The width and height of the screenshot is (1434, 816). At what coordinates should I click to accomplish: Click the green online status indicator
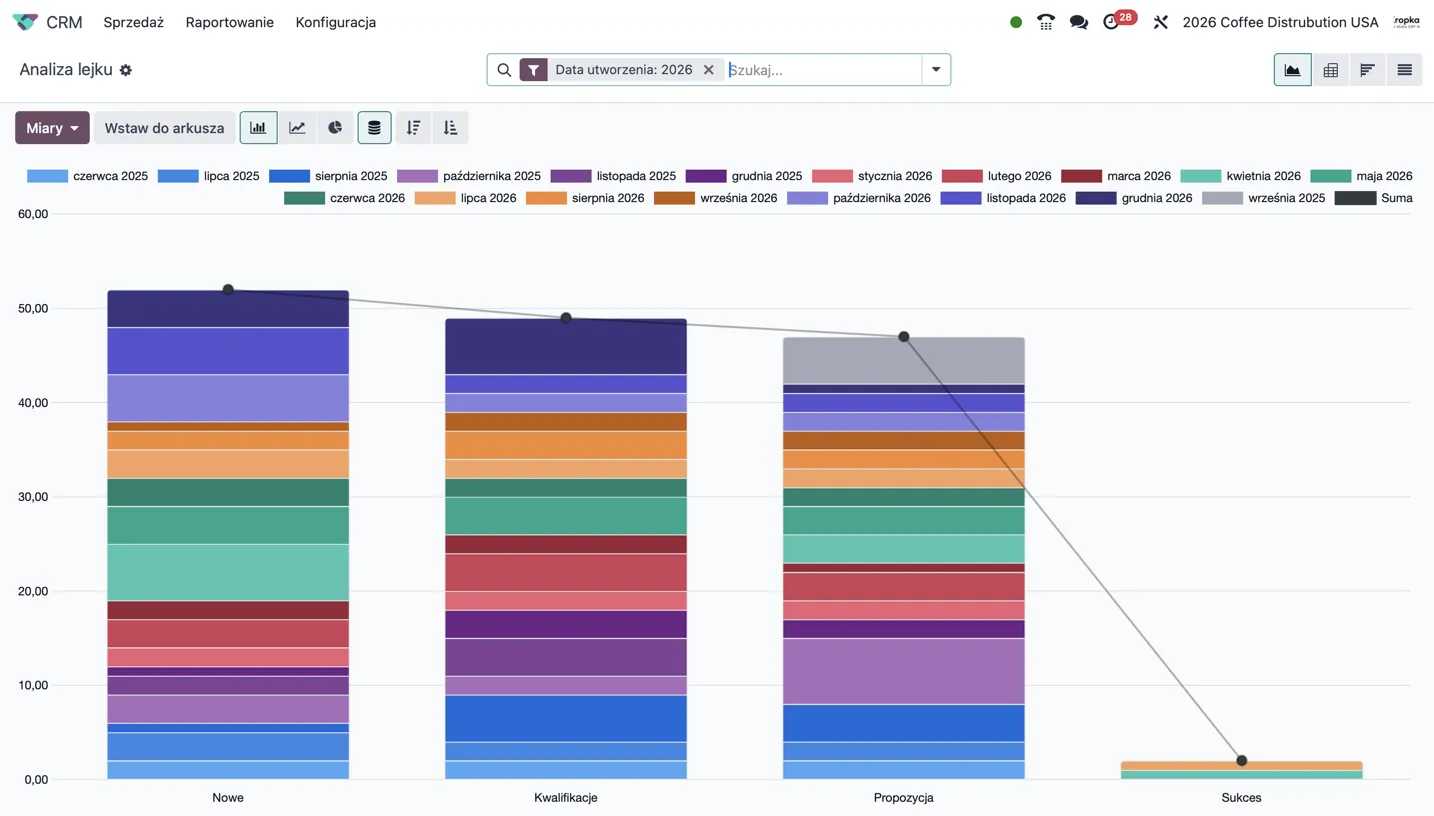tap(1016, 22)
